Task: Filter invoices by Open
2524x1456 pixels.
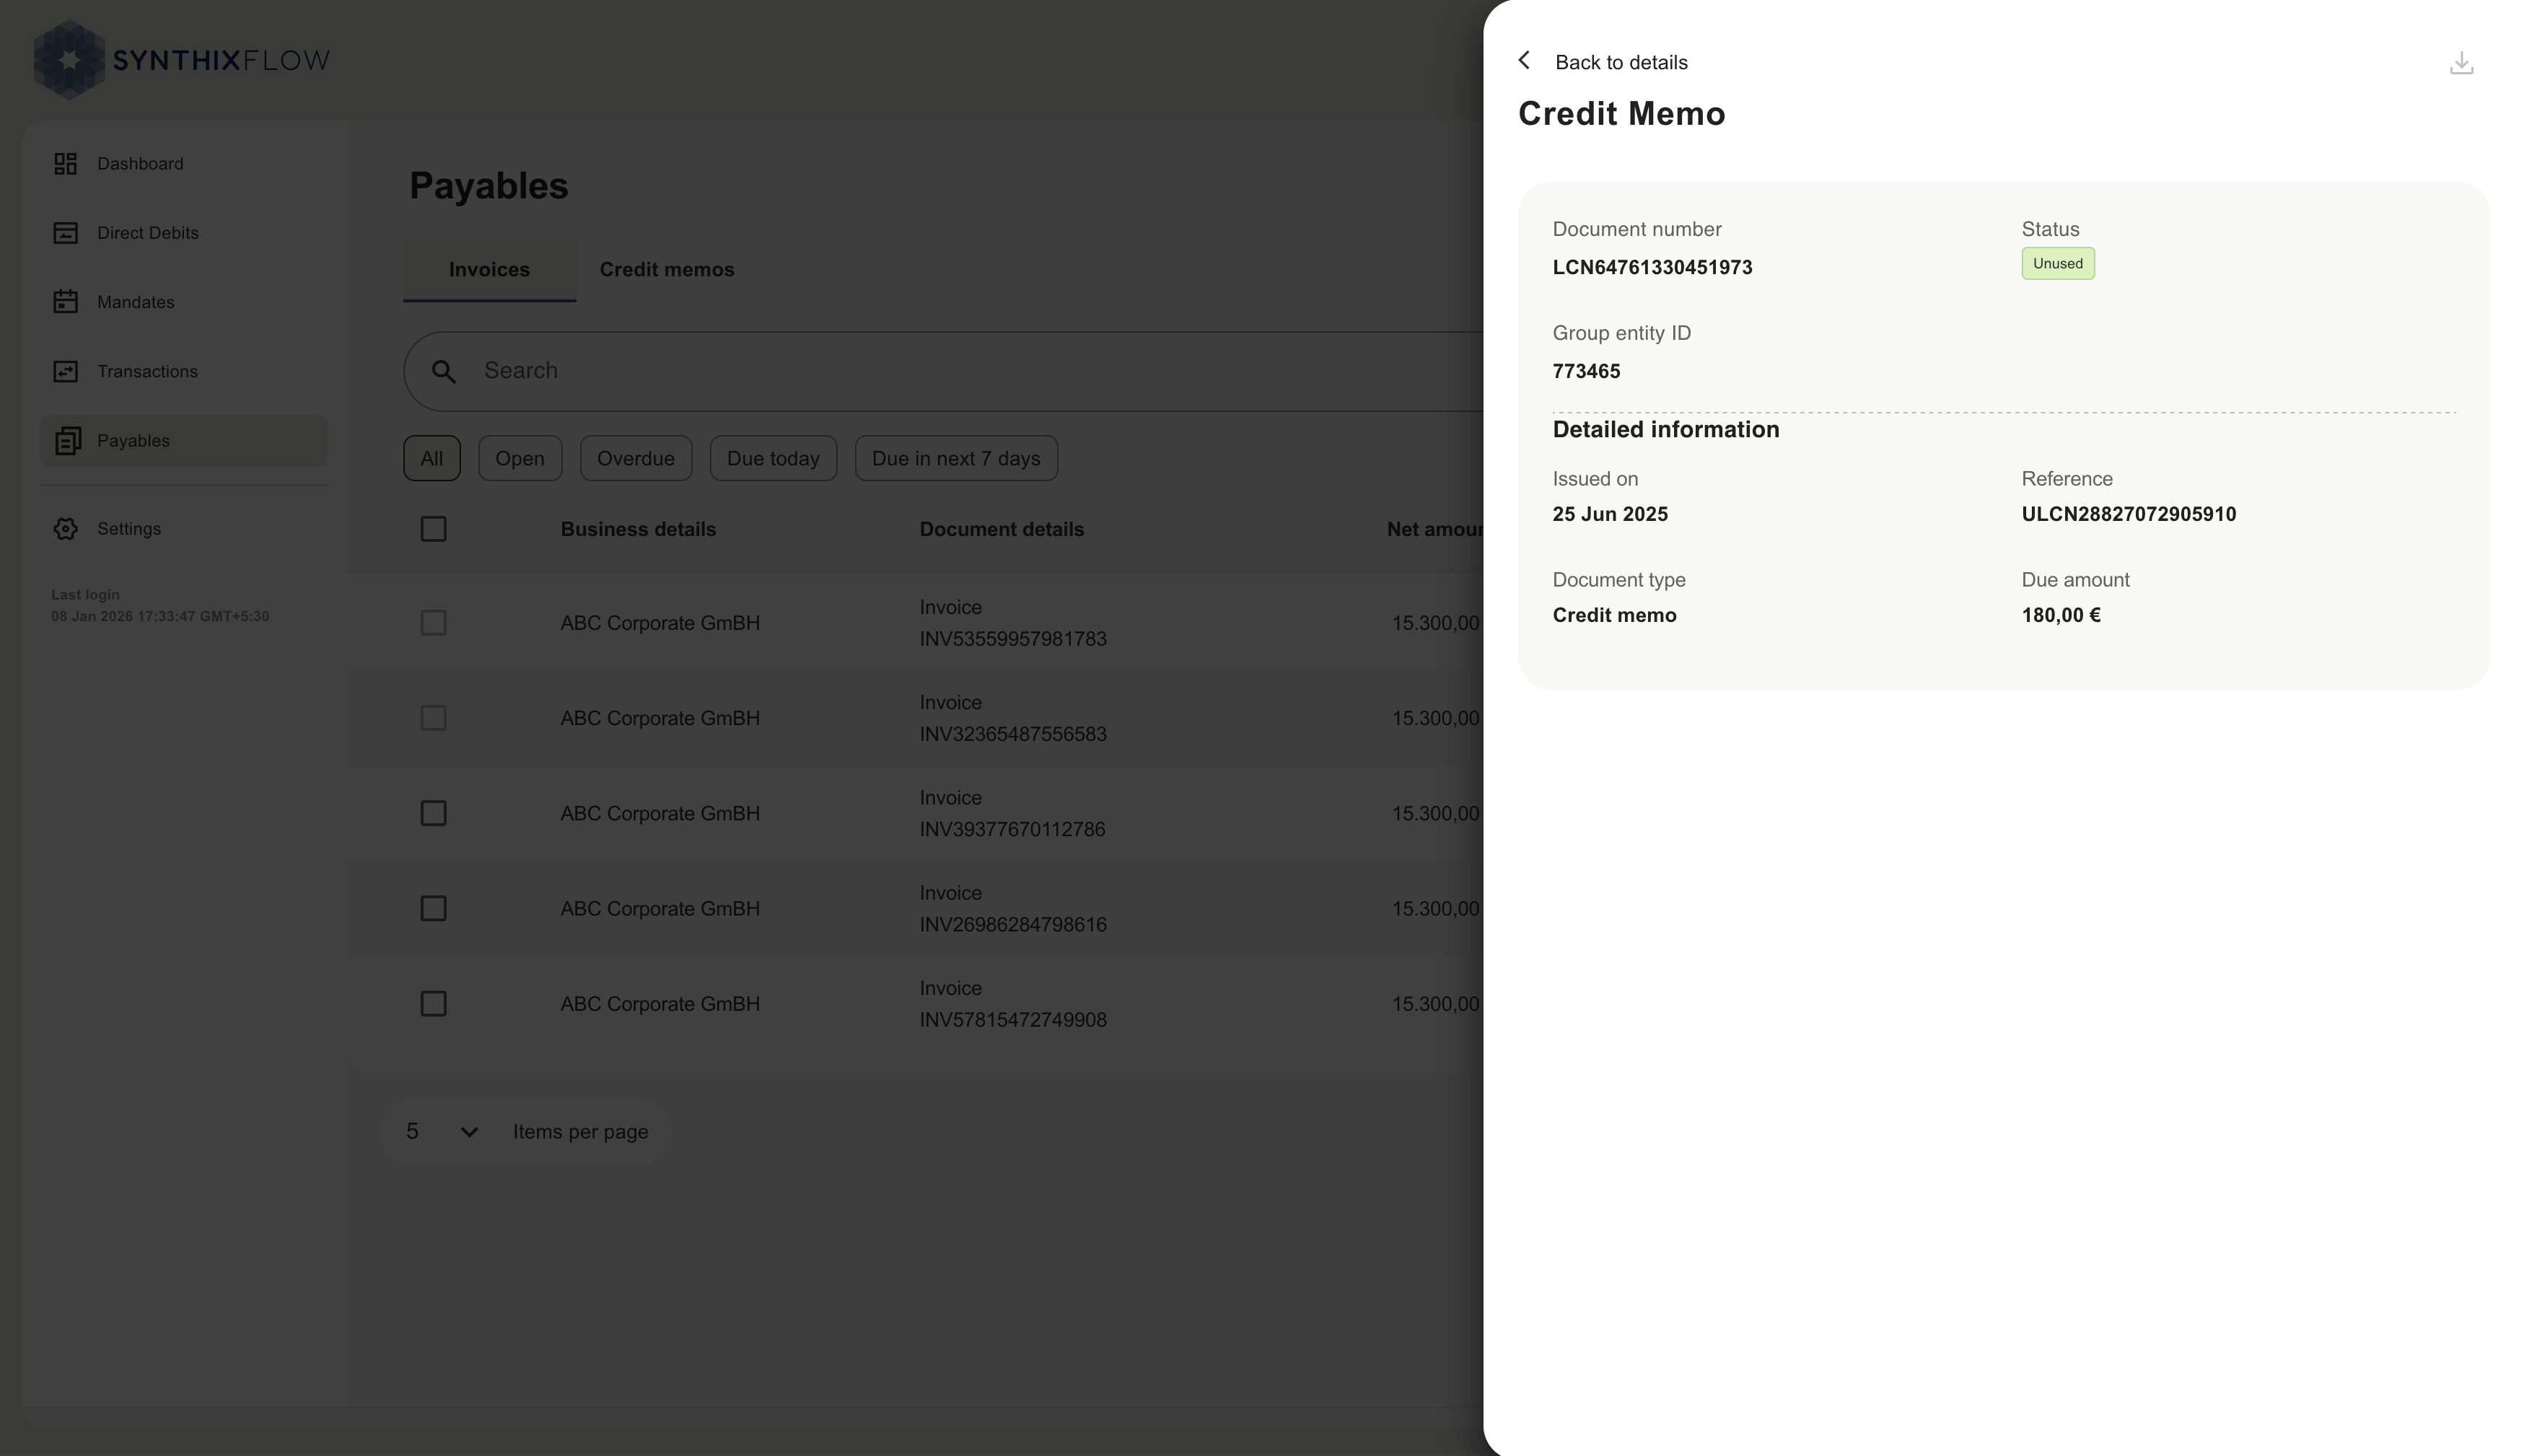Action: tap(520, 458)
